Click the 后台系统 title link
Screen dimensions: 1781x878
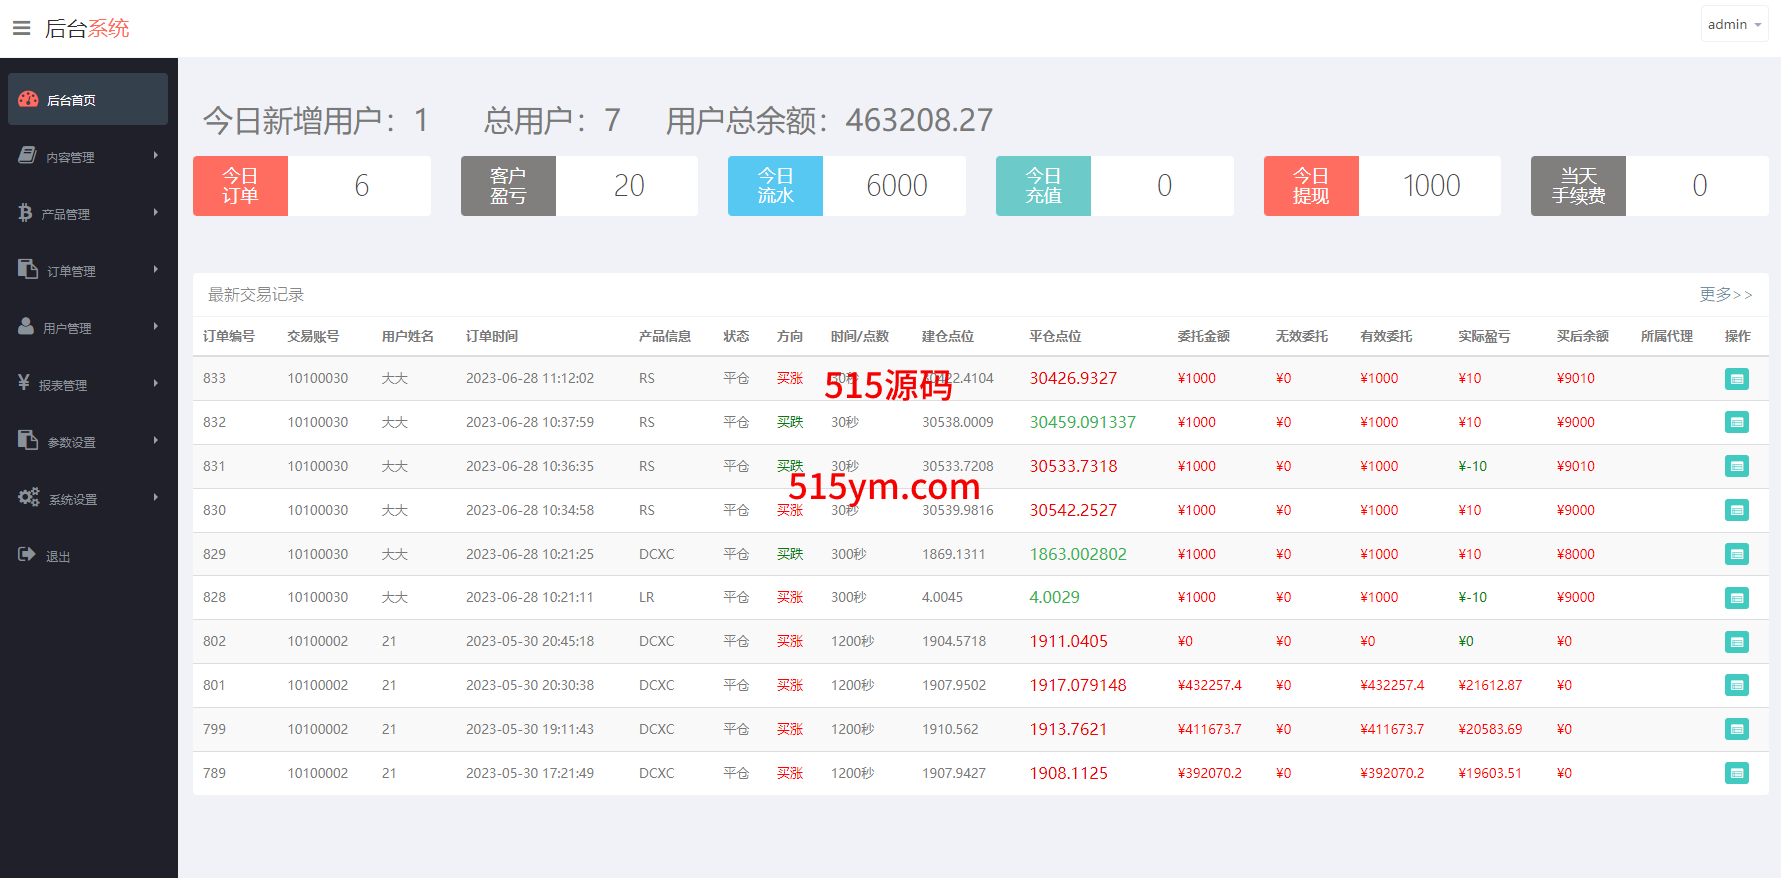point(87,28)
